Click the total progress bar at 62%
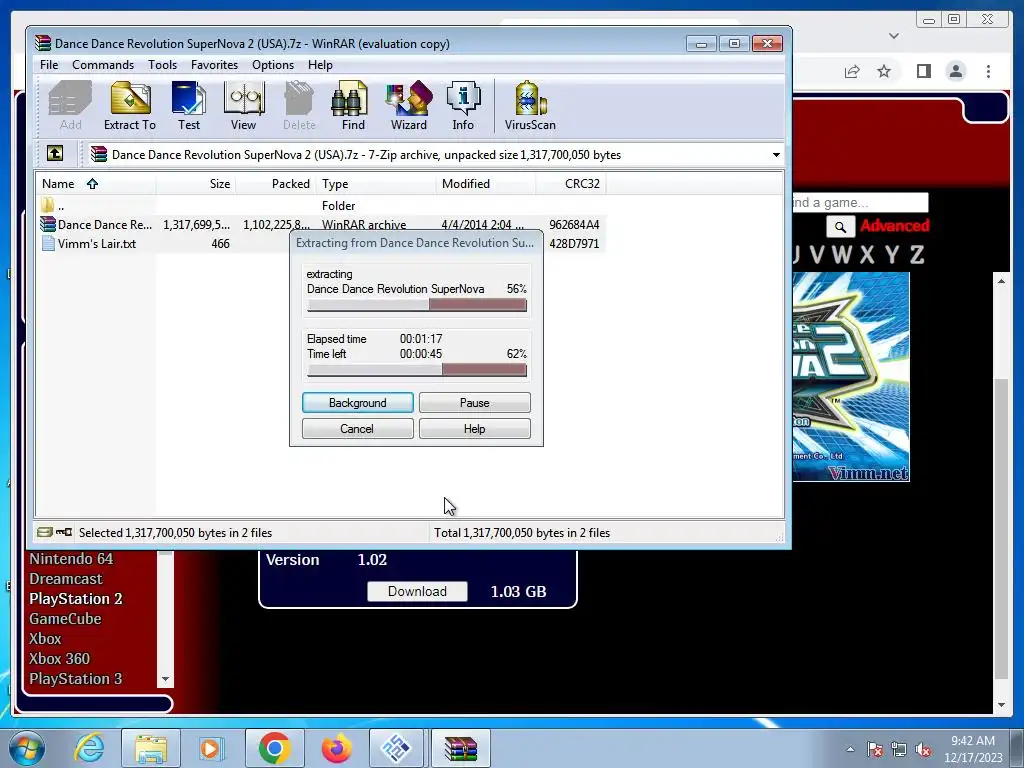 point(417,370)
